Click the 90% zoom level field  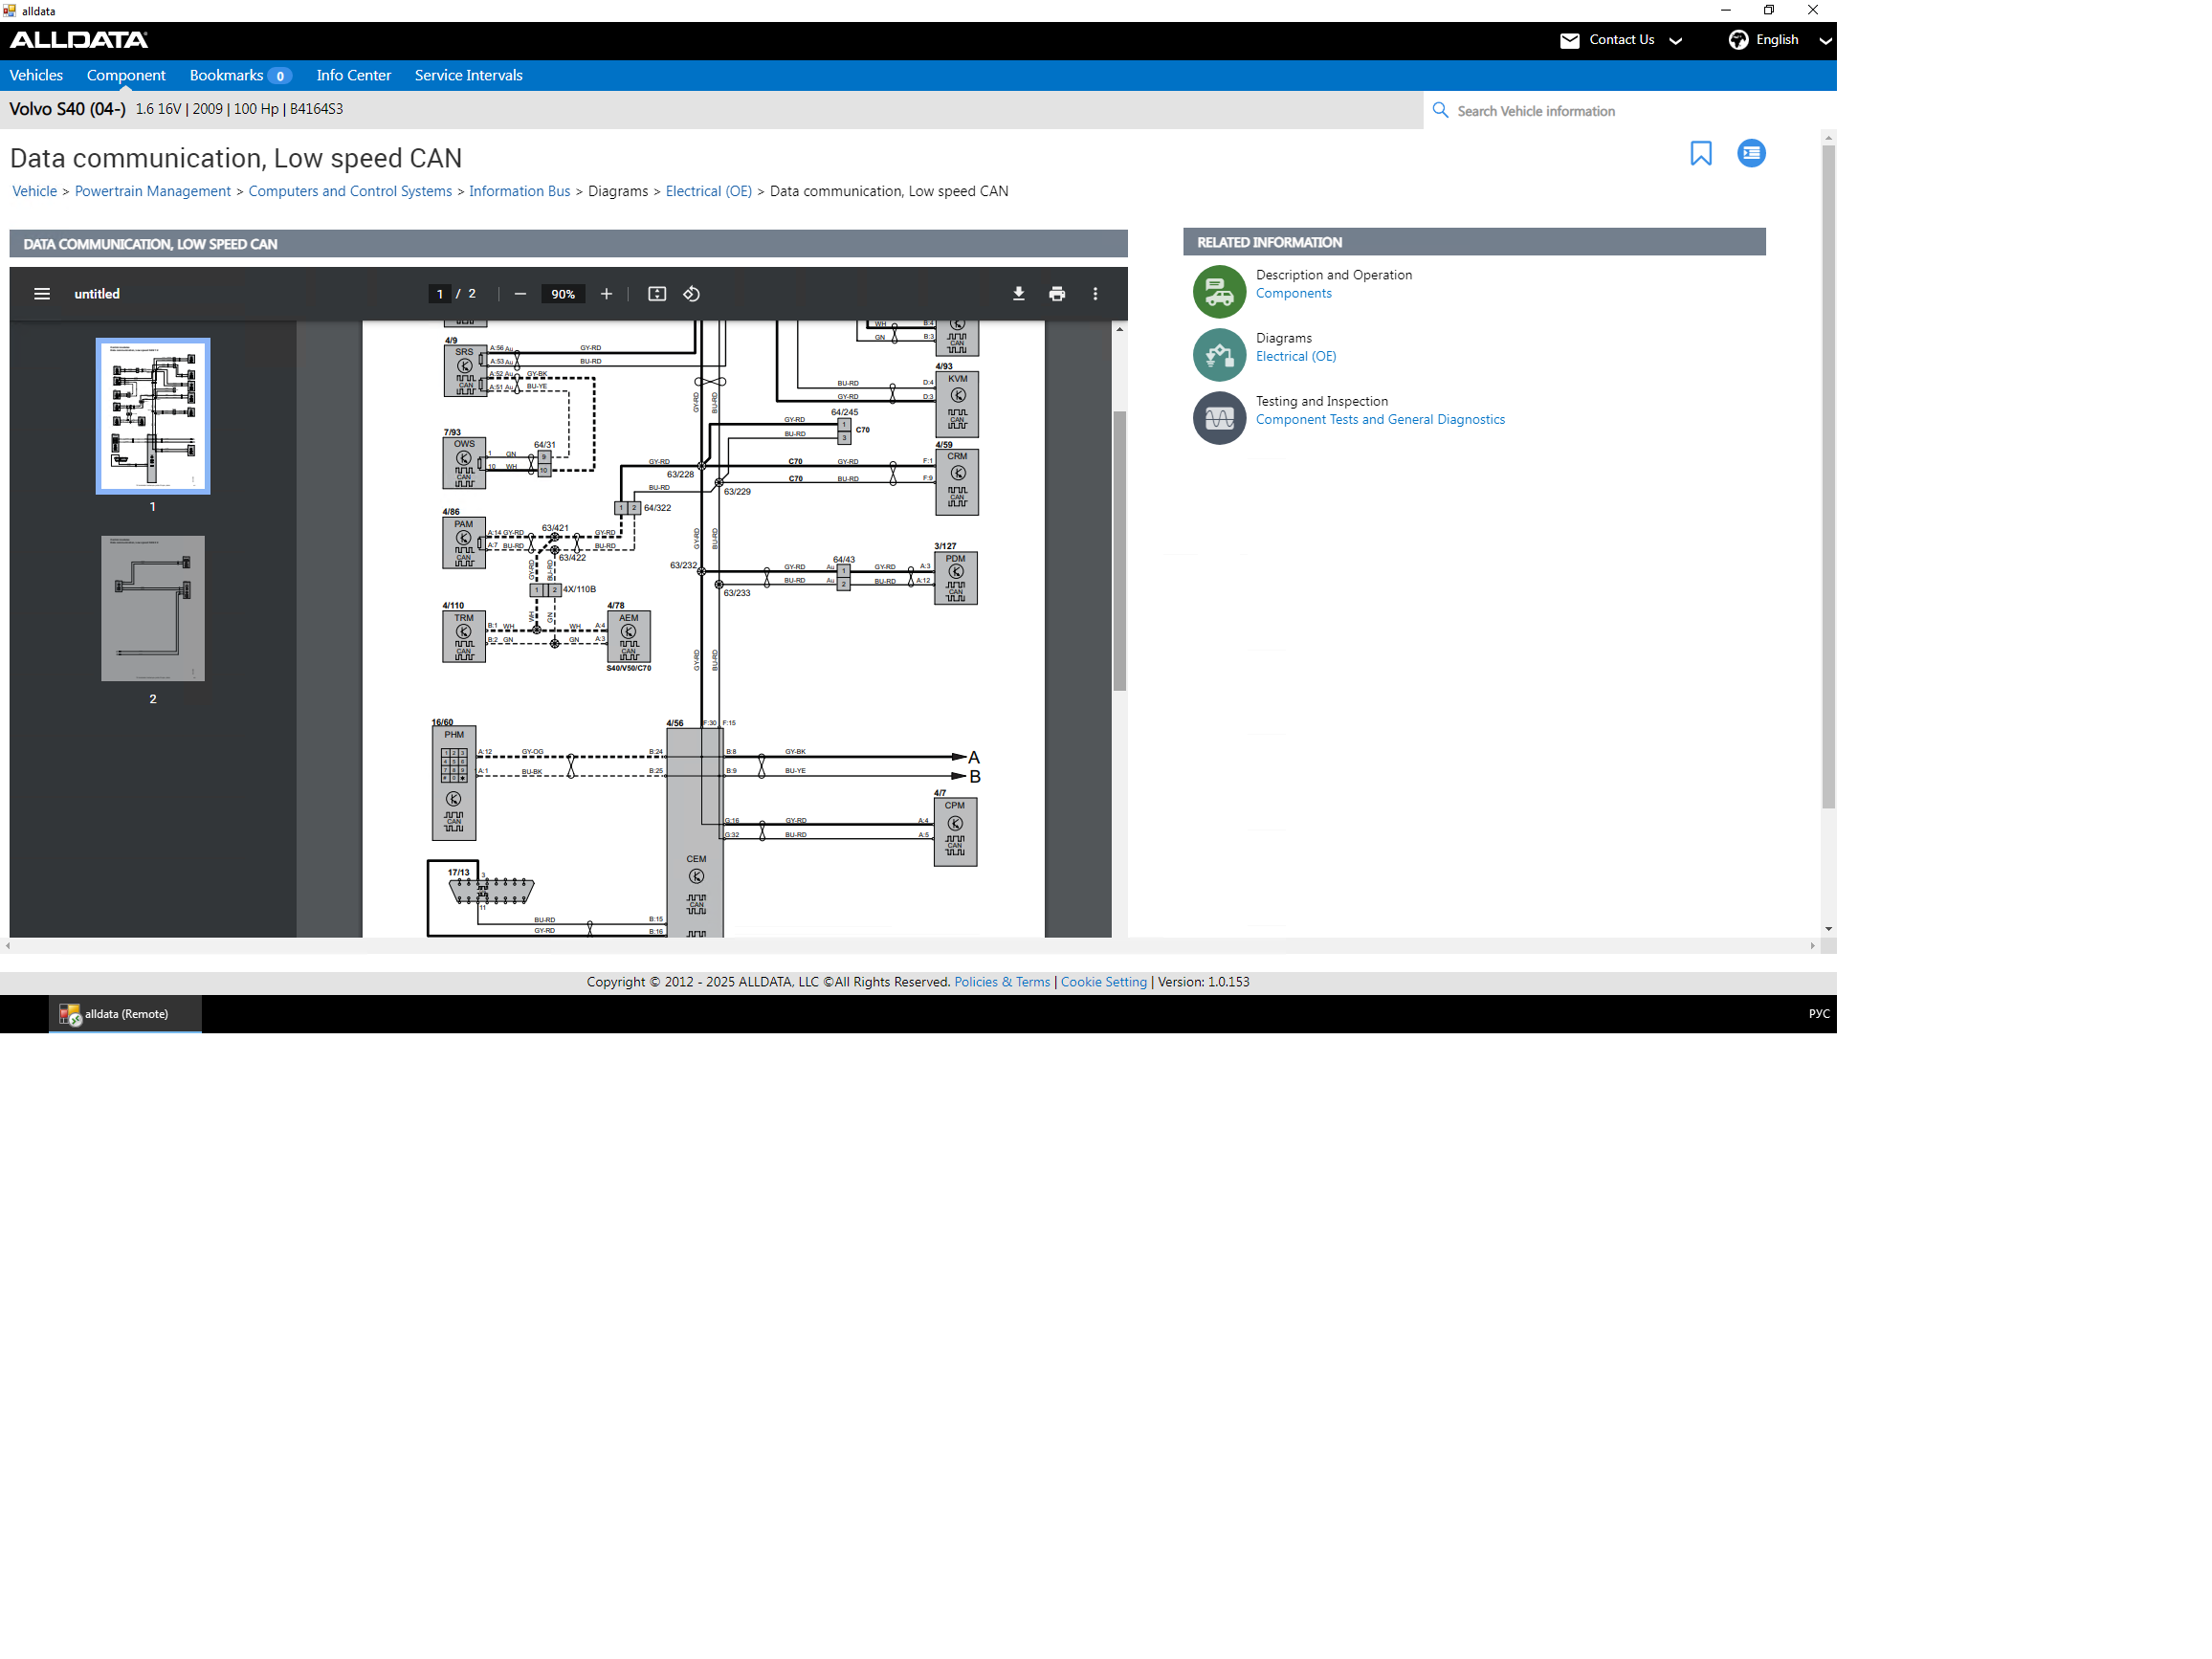(563, 294)
